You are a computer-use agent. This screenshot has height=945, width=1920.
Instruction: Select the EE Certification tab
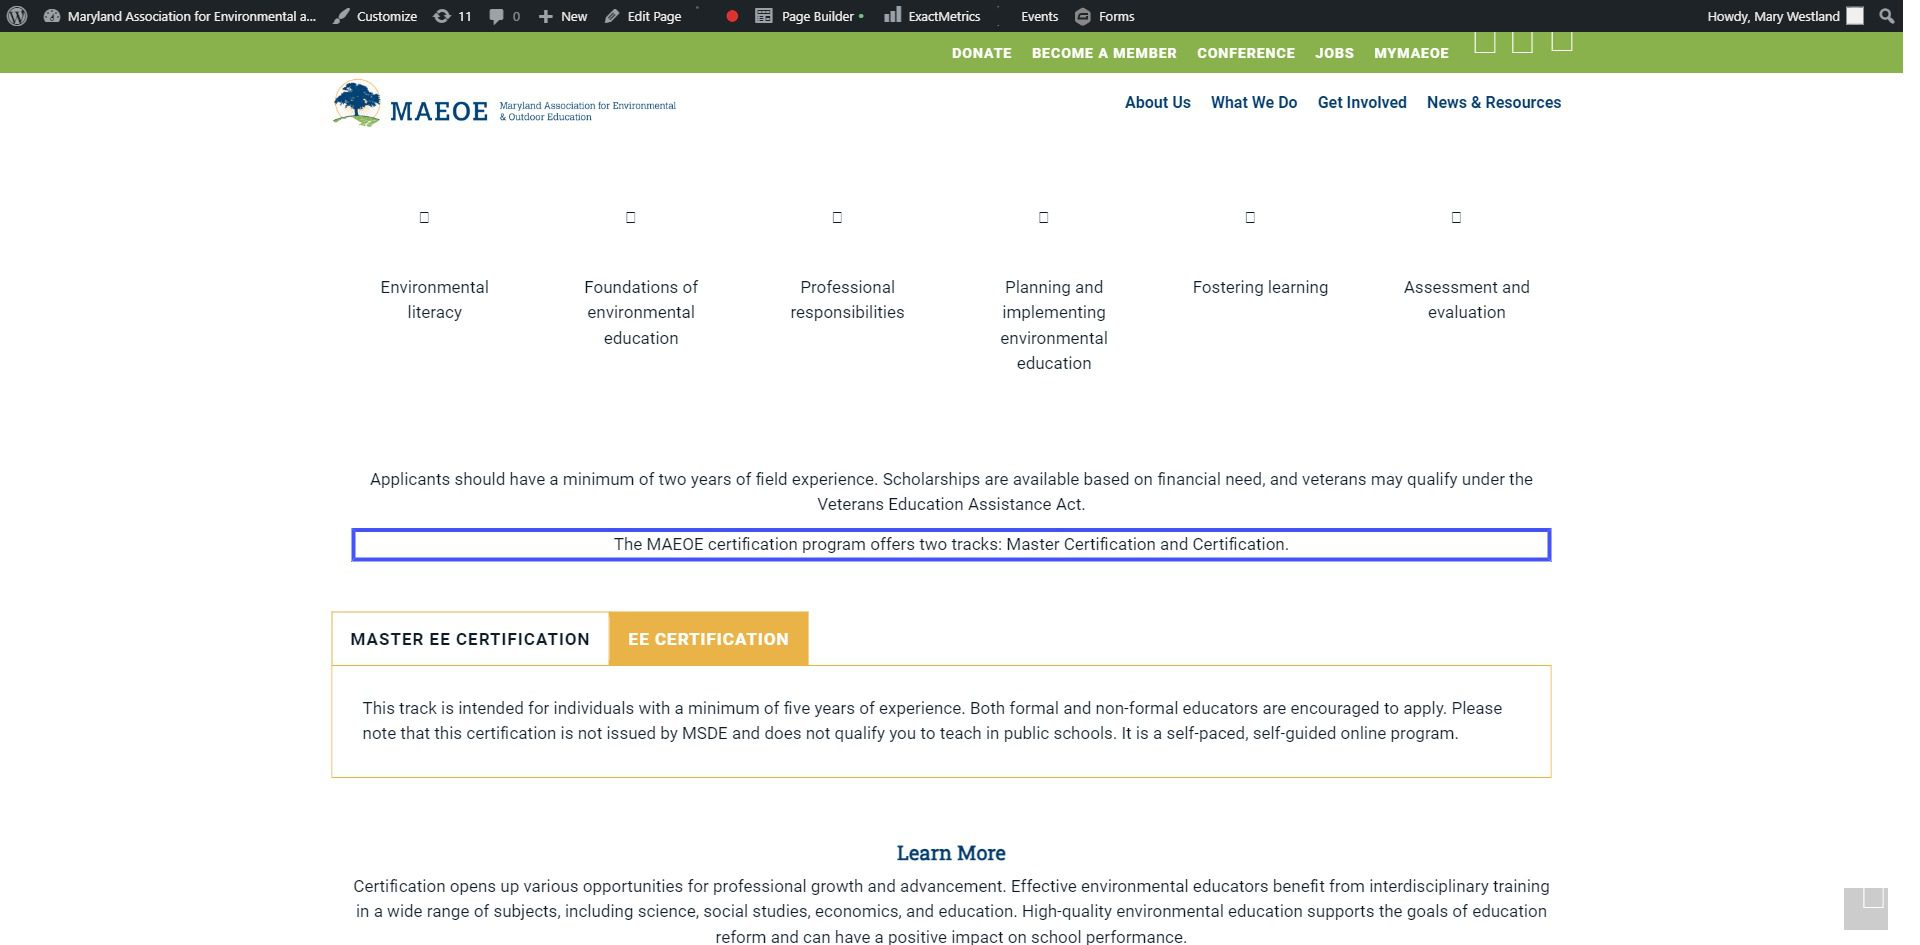708,639
